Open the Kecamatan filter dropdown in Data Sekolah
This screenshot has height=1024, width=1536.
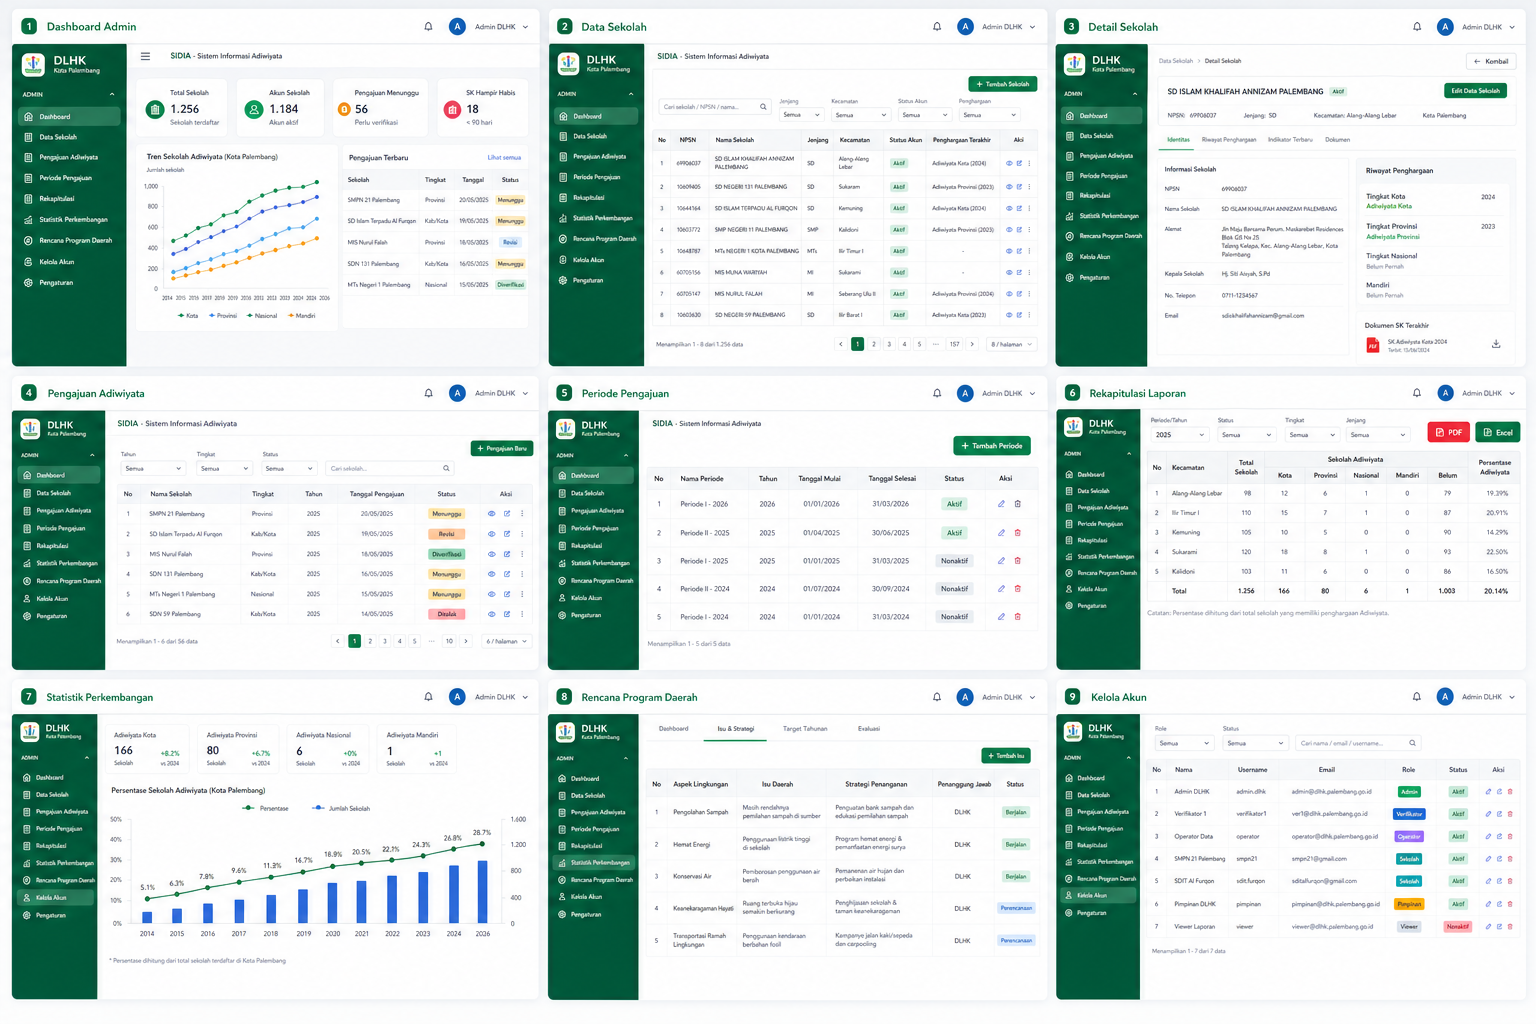point(860,115)
